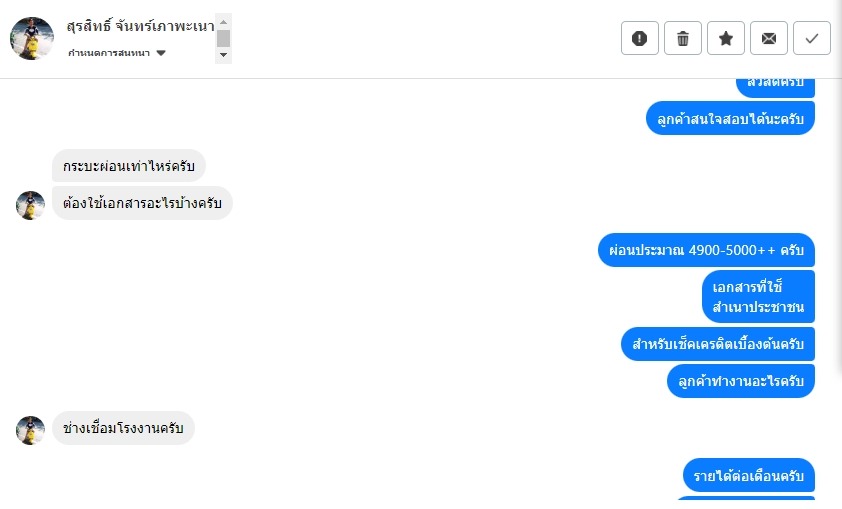This screenshot has height=509, width=842.
Task: Click sender avatar beside ต้องใช้เอกสารอะไรบ้างครับ message
Action: coord(31,205)
